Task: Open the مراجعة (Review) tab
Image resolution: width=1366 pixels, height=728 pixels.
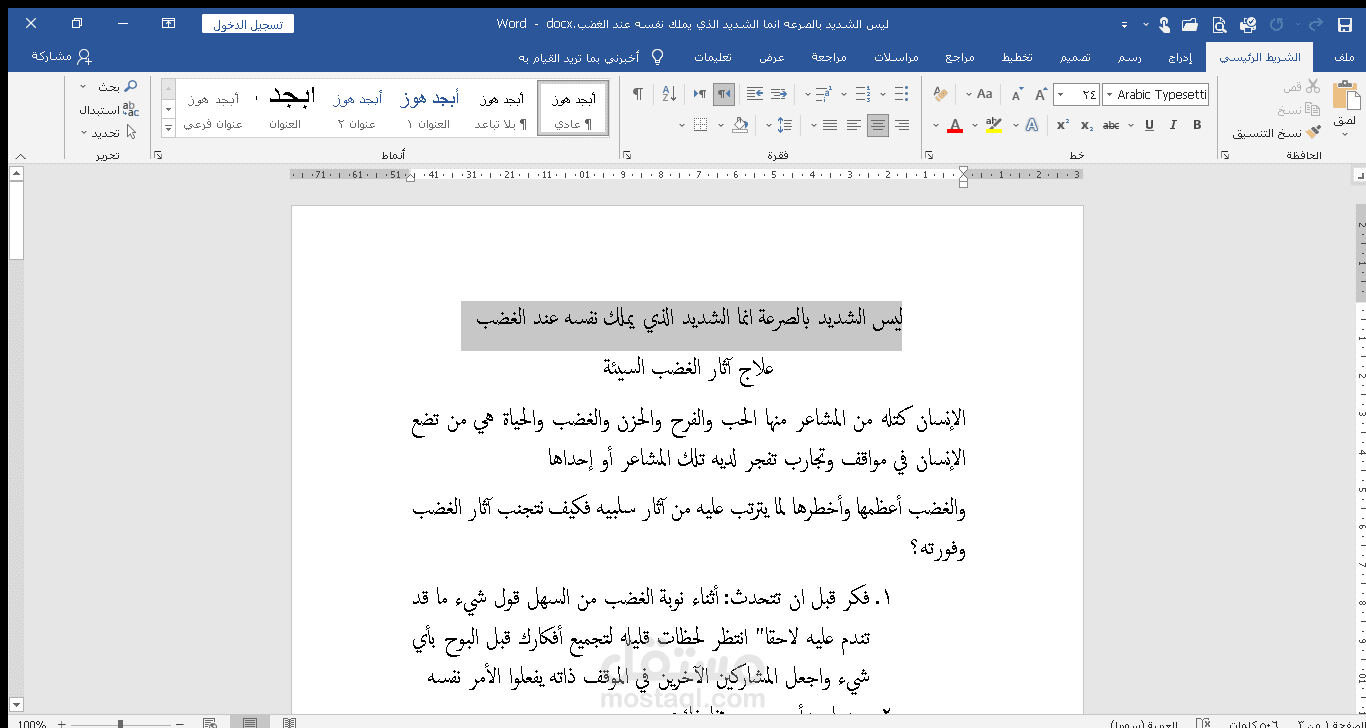Action: coord(828,58)
